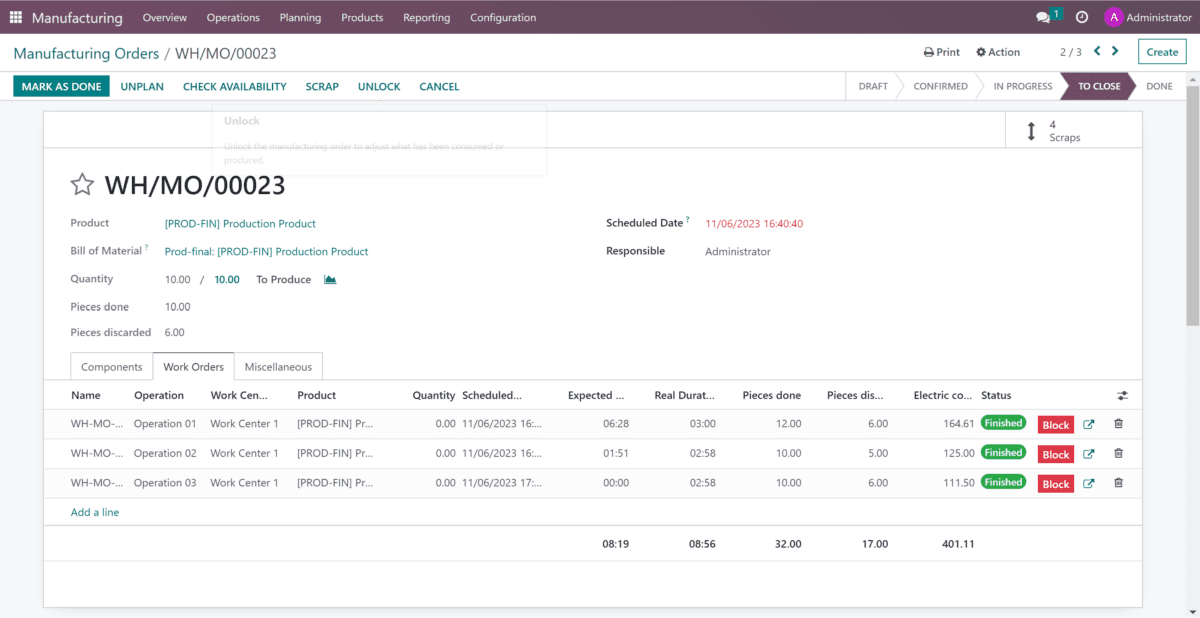
Task: Click Add a line under Work Orders
Action: click(x=94, y=511)
